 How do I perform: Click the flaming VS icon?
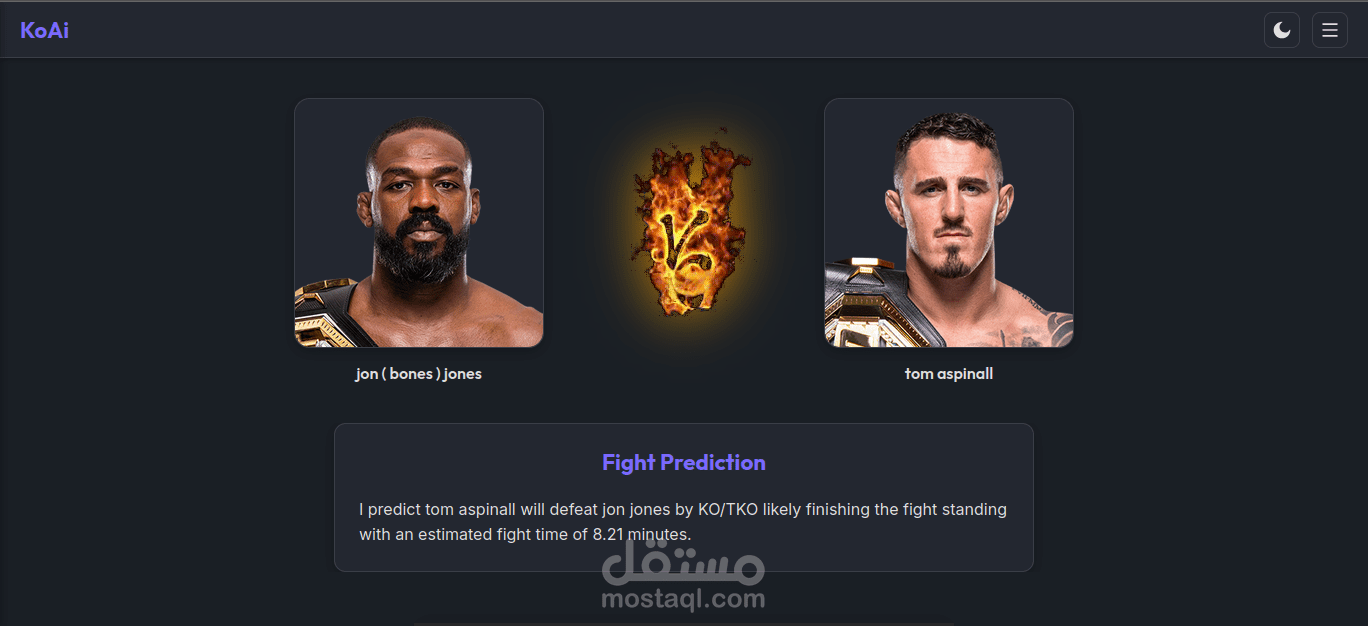tap(688, 228)
